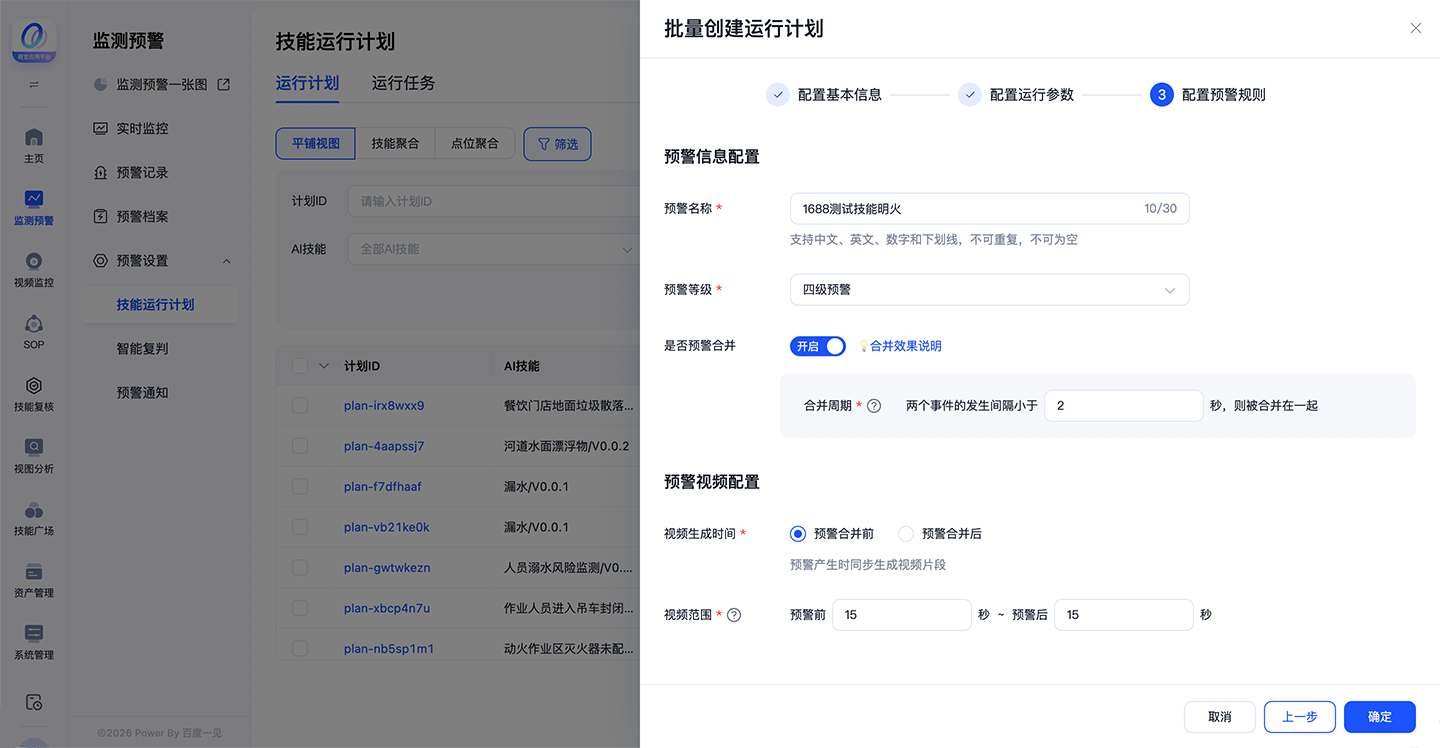Click the 取消 cancel button
Screen dimensions: 1440x748
1220,717
